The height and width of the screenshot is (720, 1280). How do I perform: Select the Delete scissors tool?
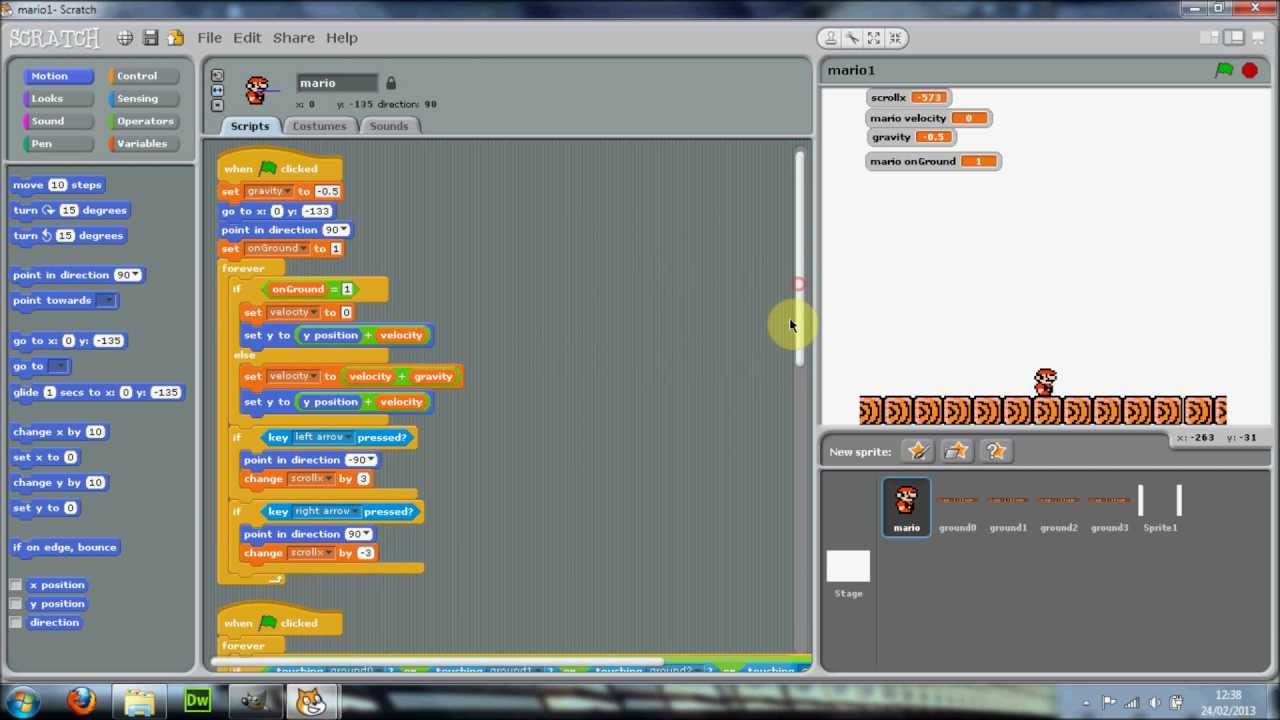tap(852, 38)
